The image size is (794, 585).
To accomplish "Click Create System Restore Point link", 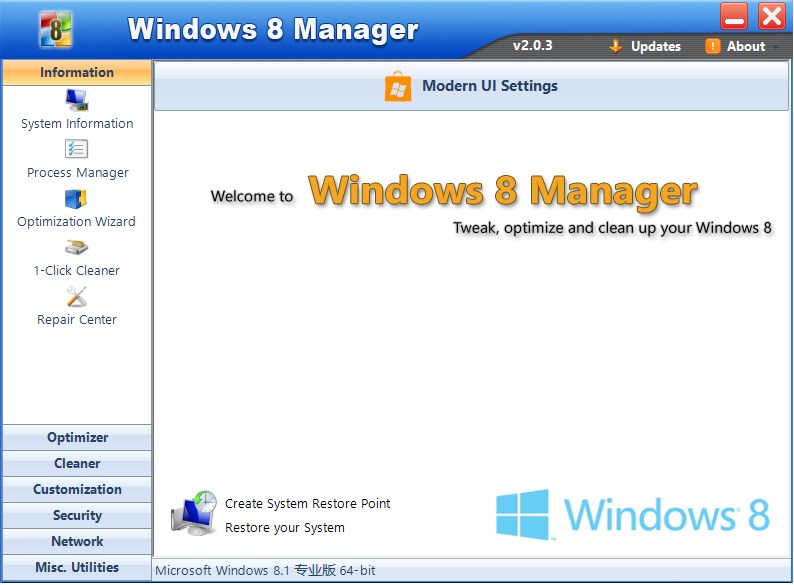I will click(307, 503).
